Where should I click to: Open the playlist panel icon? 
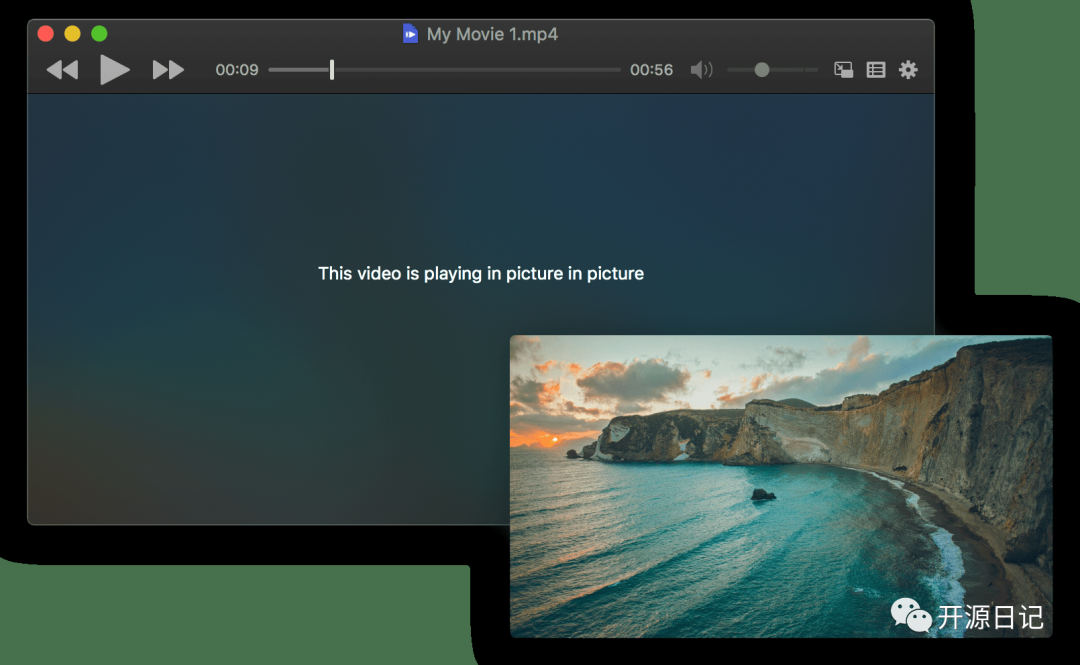[x=876, y=70]
